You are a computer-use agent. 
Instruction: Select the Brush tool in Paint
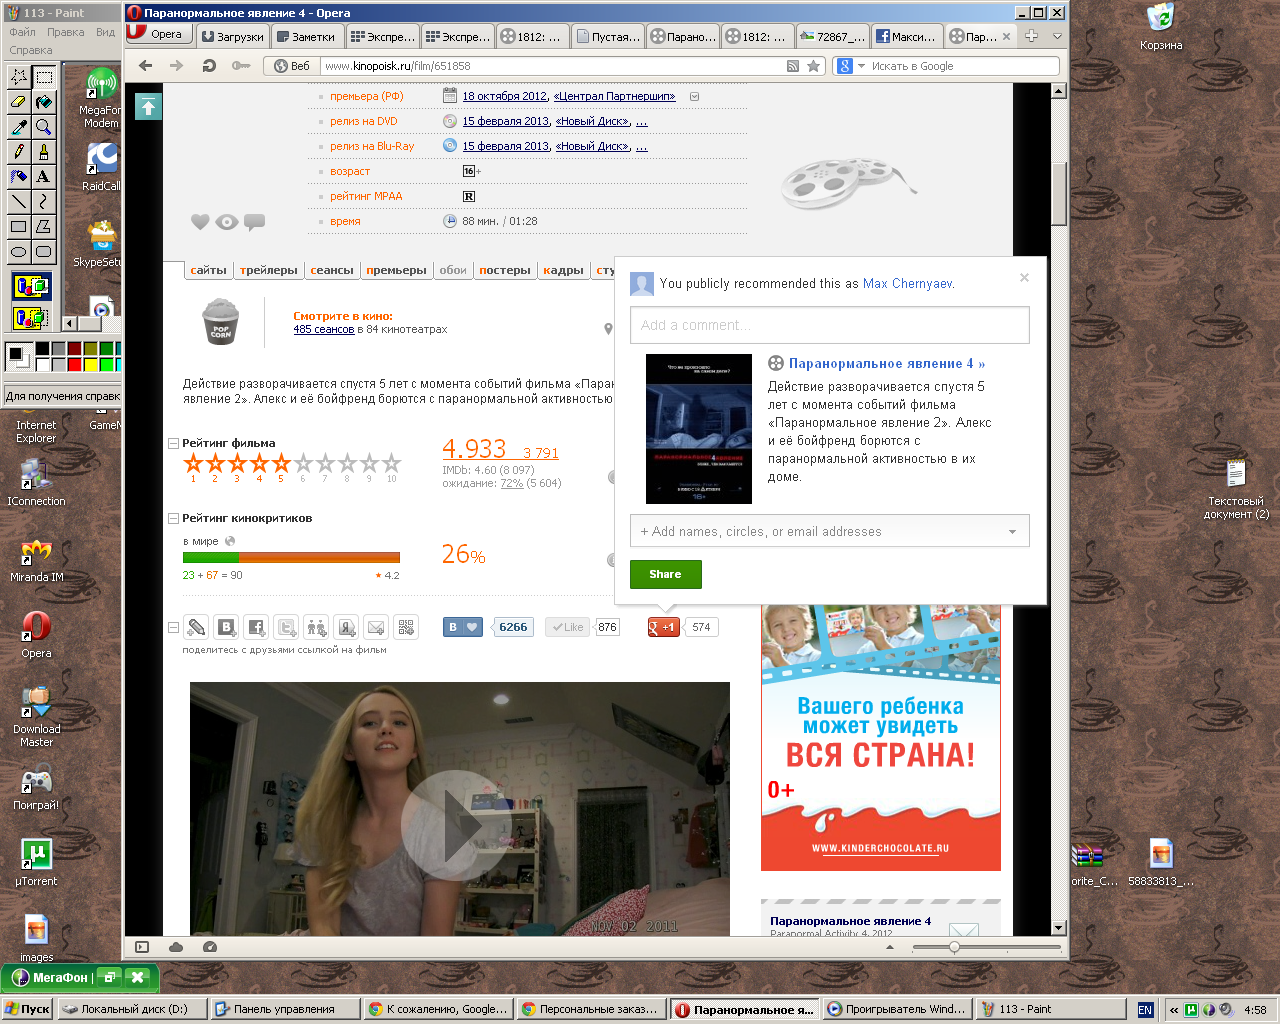point(44,152)
